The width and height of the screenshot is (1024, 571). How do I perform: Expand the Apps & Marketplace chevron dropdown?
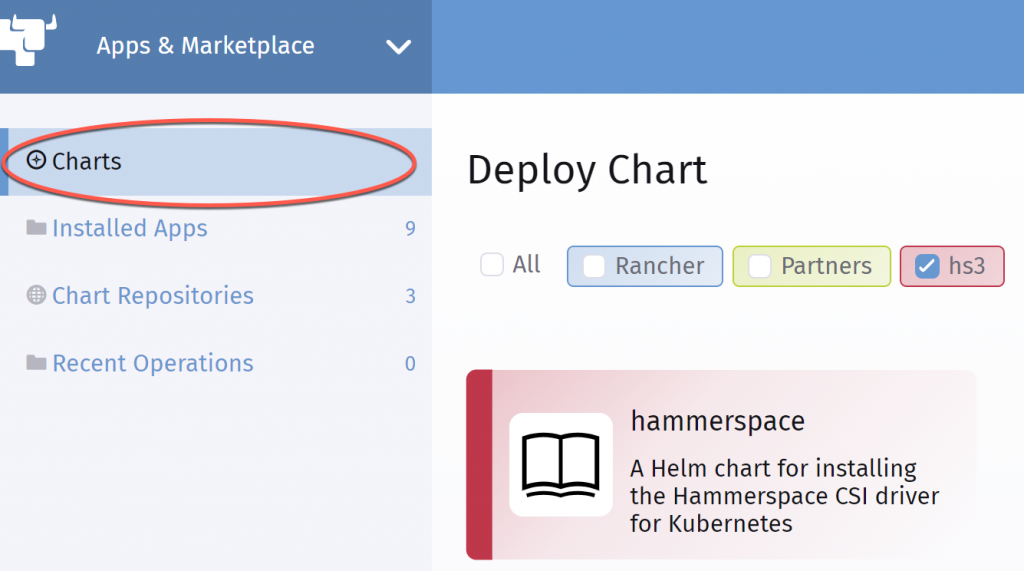click(398, 47)
